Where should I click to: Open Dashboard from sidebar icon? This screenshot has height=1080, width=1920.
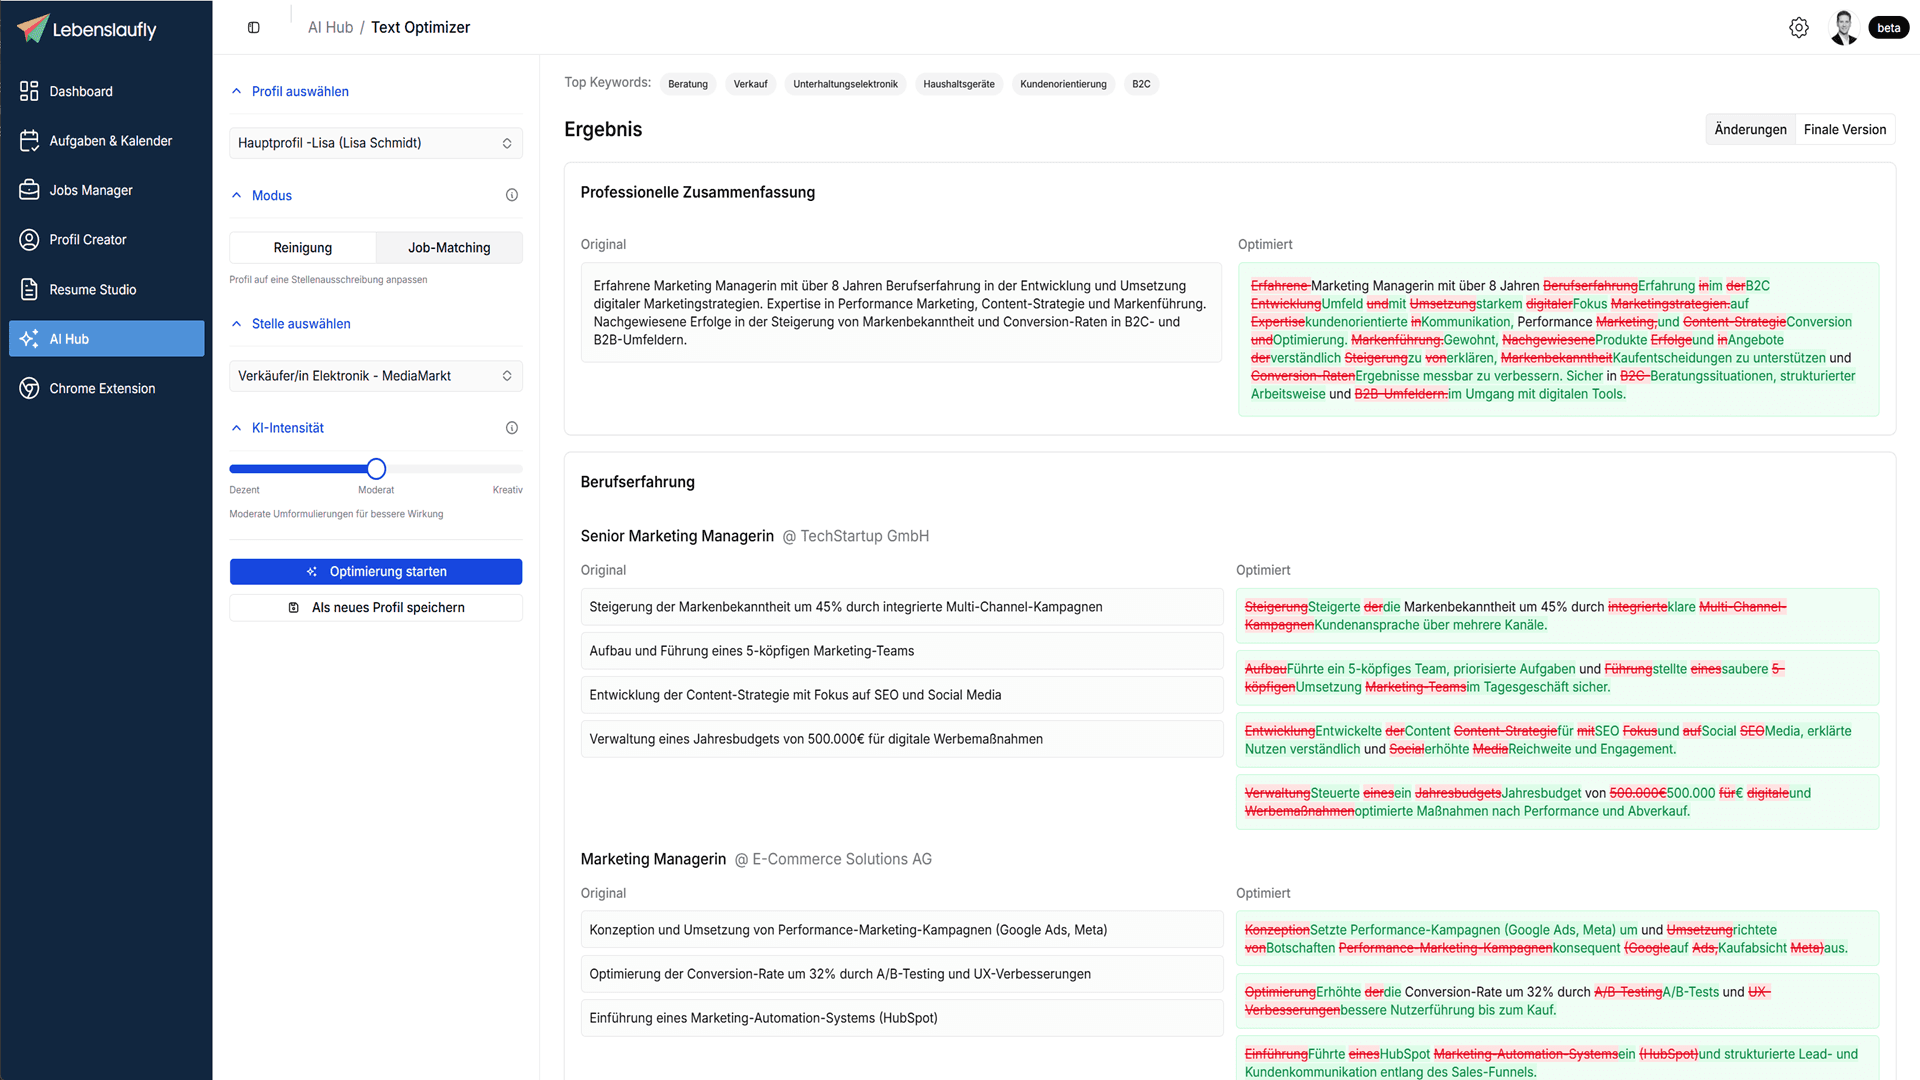point(29,91)
